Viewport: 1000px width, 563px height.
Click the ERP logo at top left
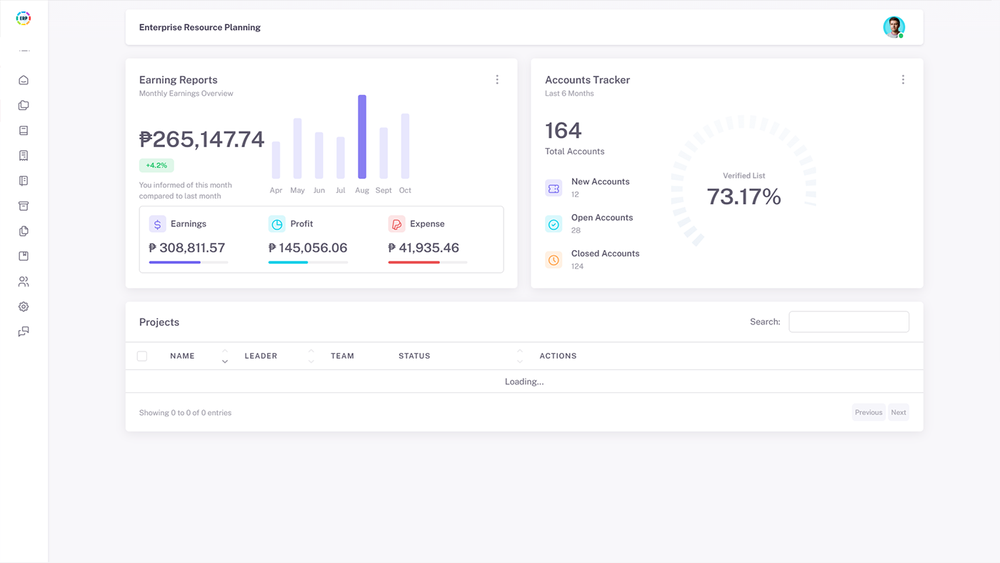pos(24,18)
